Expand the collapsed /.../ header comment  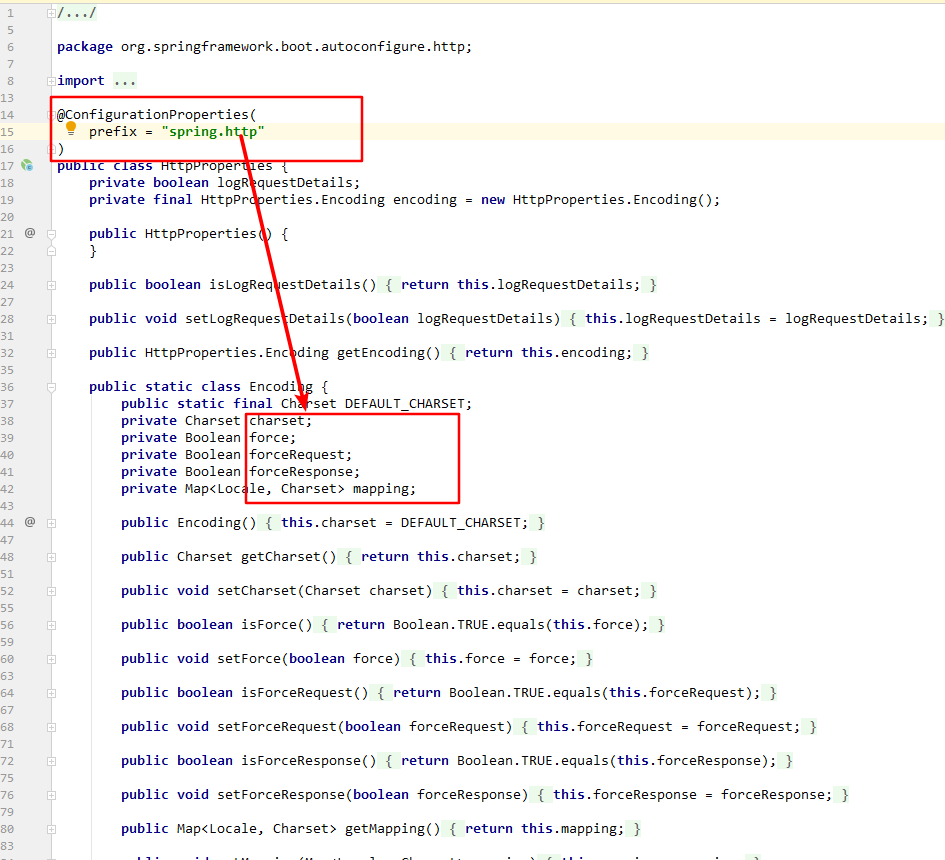pyautogui.click(x=77, y=12)
